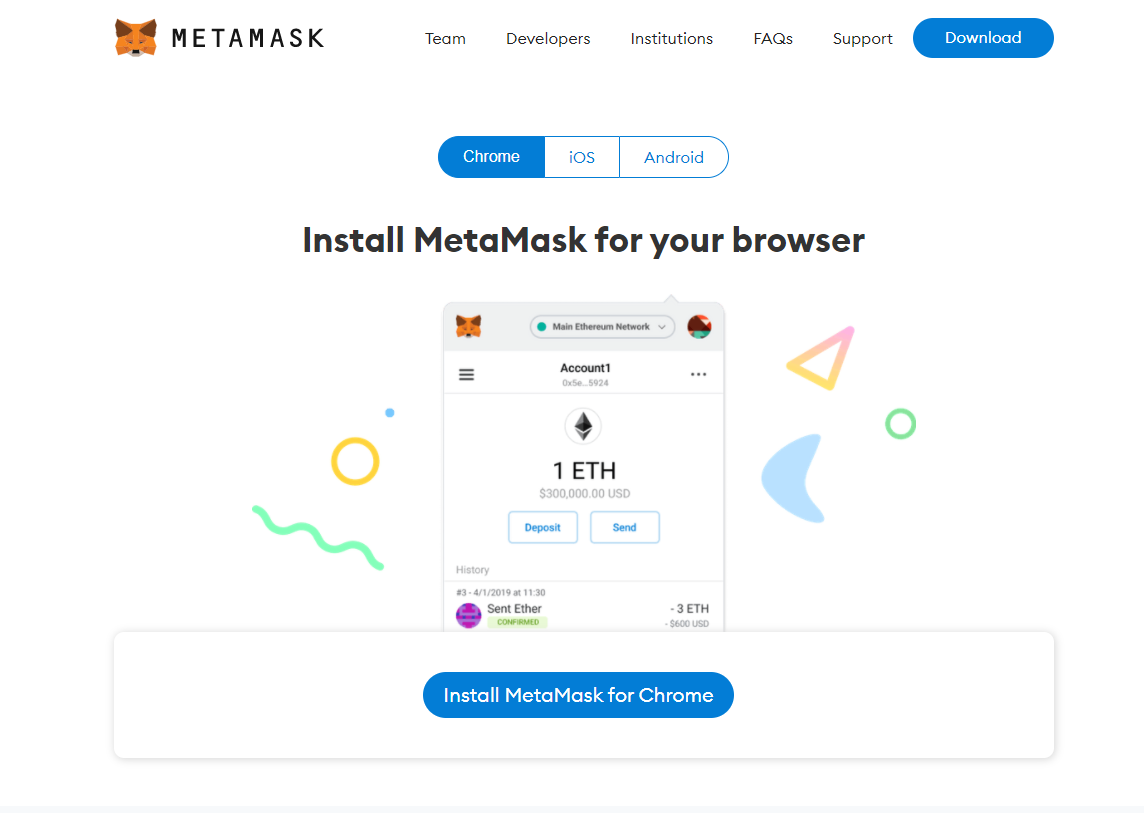Expand the Main Ethereum Network dropdown
Image resolution: width=1144 pixels, height=813 pixels.
pos(602,327)
